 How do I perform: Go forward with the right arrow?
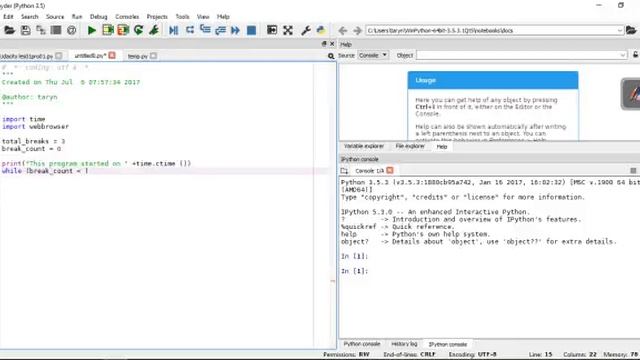pyautogui.click(x=357, y=30)
